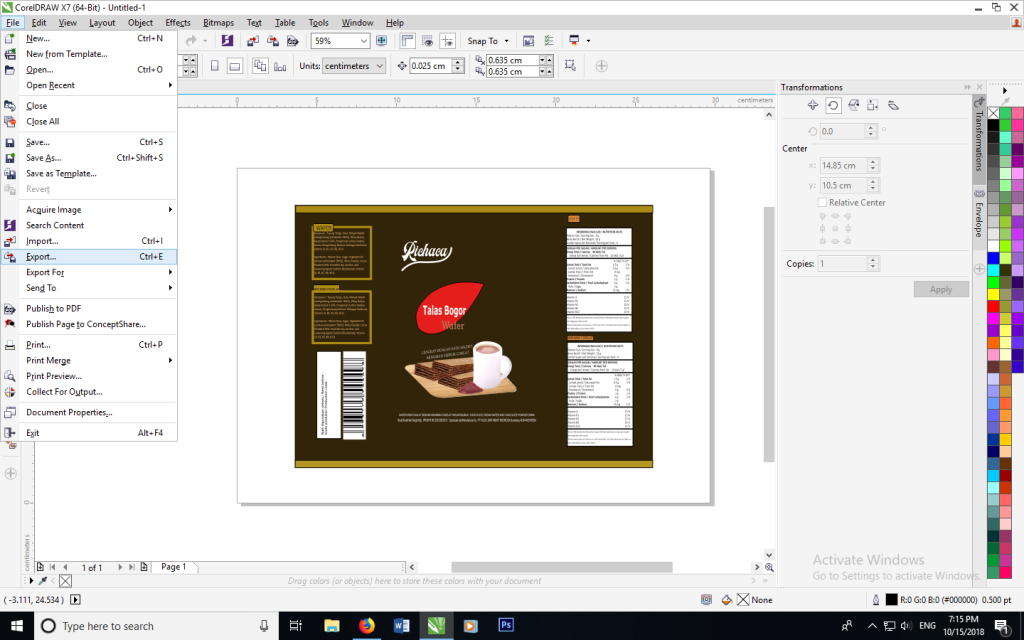Select the Scale and mirror transformation icon
Viewport: 1024px width, 640px height.
coord(853,105)
